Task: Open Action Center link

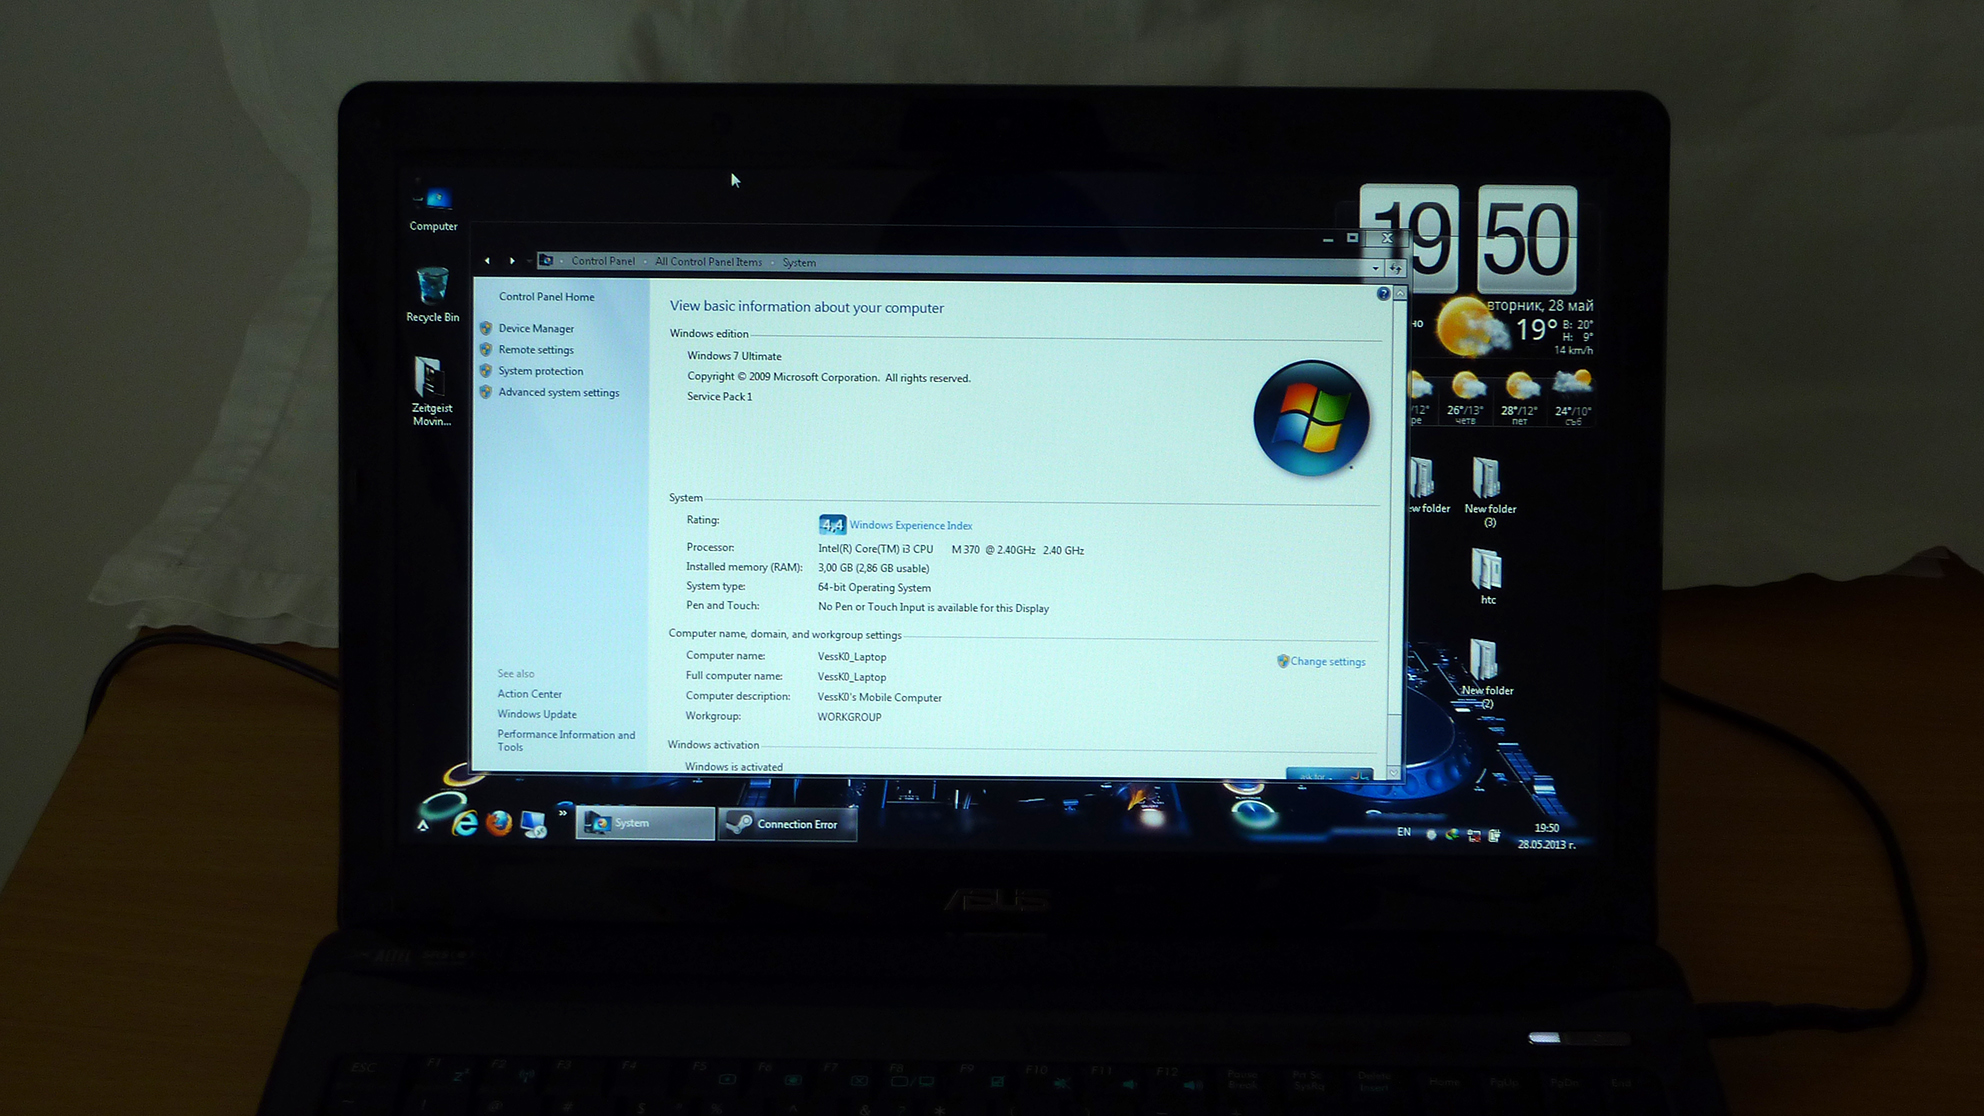Action: click(x=529, y=694)
